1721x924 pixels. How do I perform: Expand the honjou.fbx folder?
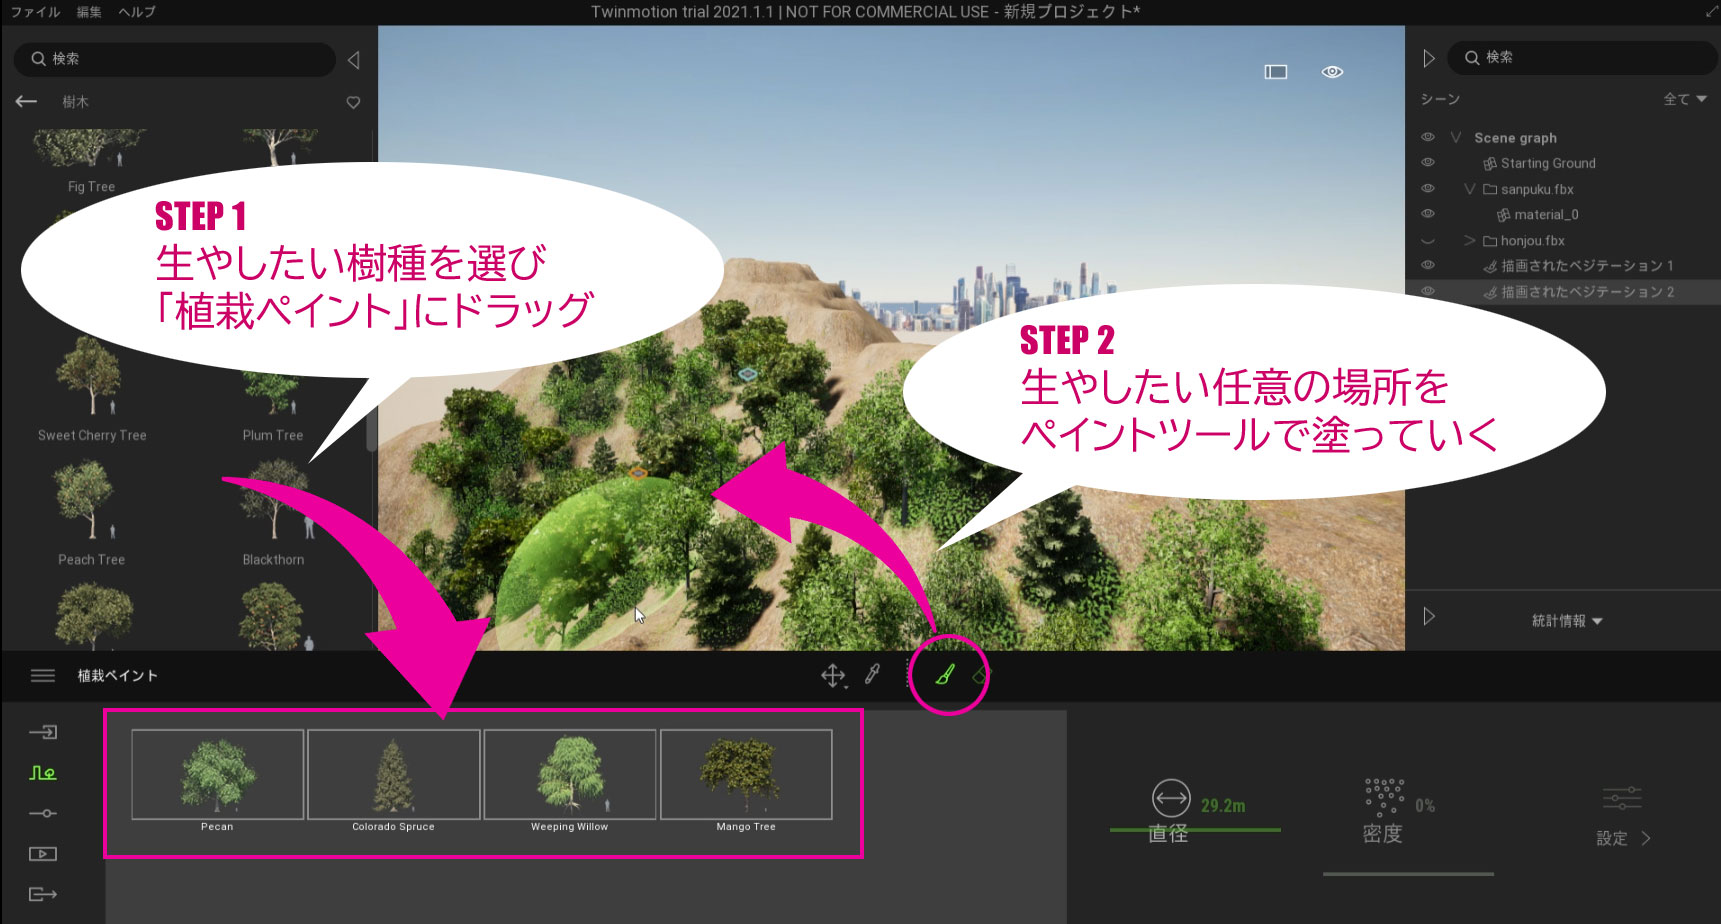coord(1469,241)
